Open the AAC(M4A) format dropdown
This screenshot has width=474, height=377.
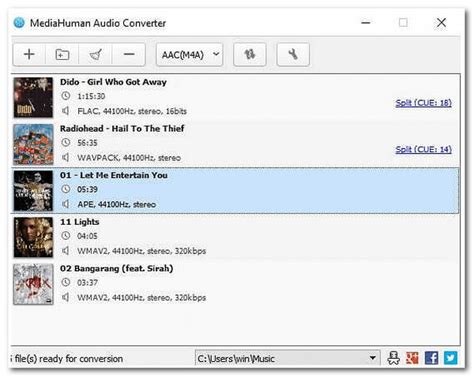[x=189, y=54]
